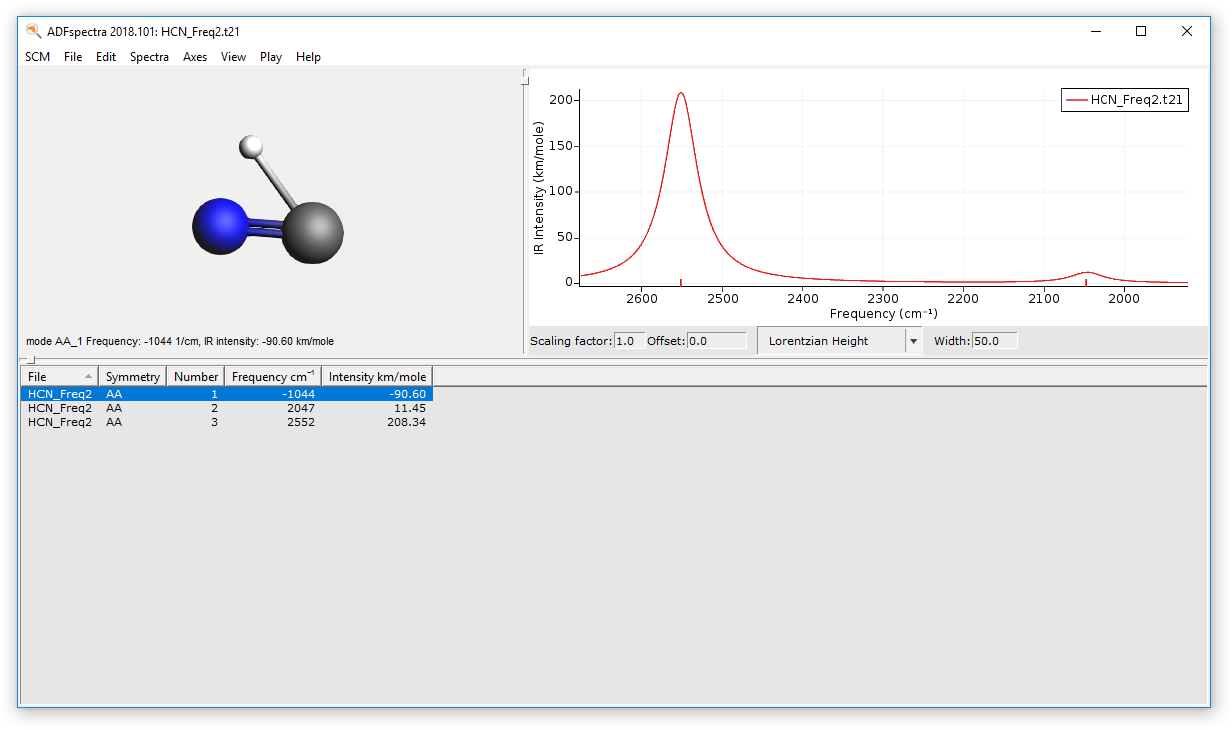1232x730 pixels.
Task: Select the mode with frequency 2047
Action: [227, 408]
